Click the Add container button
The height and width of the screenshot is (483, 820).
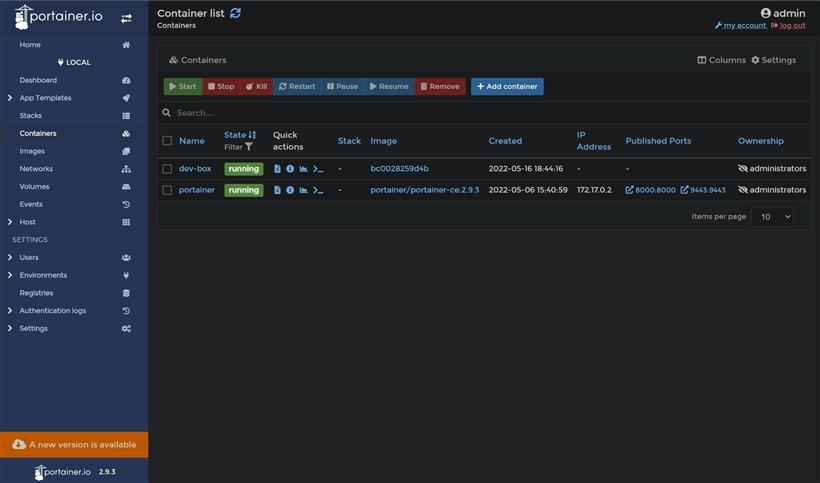pos(507,87)
